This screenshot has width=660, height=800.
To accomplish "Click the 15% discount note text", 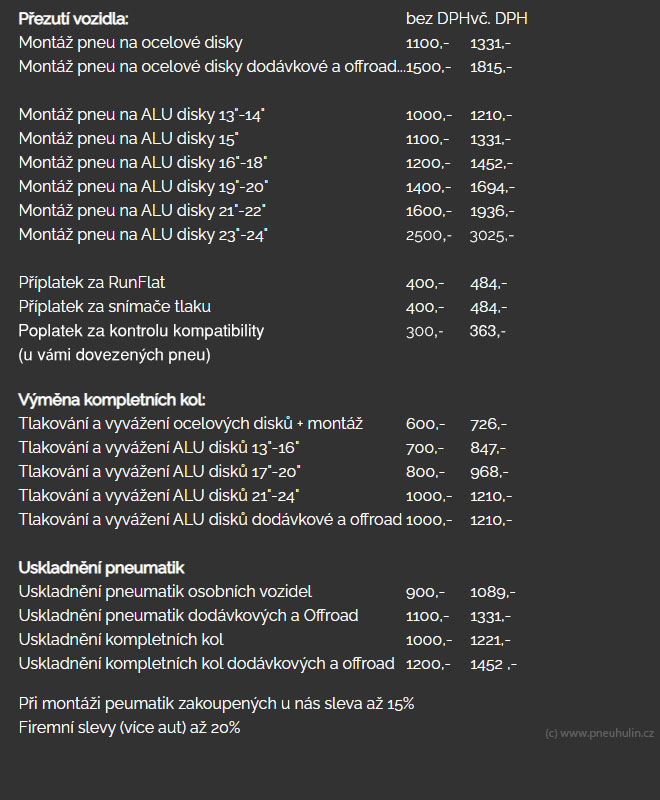I will pos(216,704).
